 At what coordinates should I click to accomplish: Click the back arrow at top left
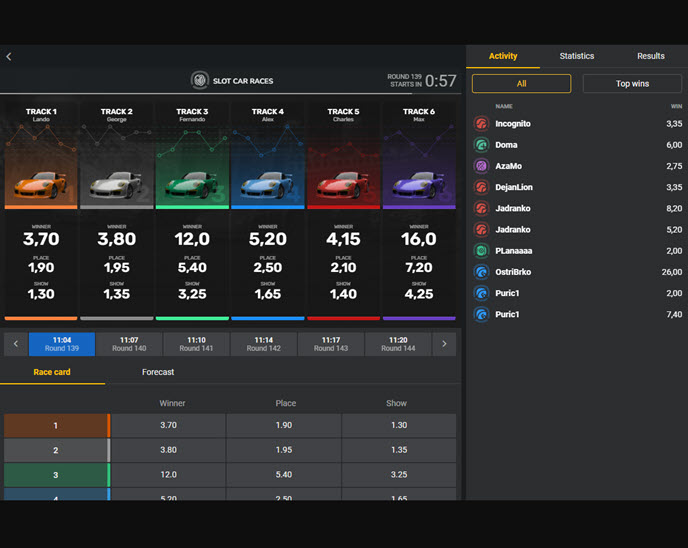[9, 57]
